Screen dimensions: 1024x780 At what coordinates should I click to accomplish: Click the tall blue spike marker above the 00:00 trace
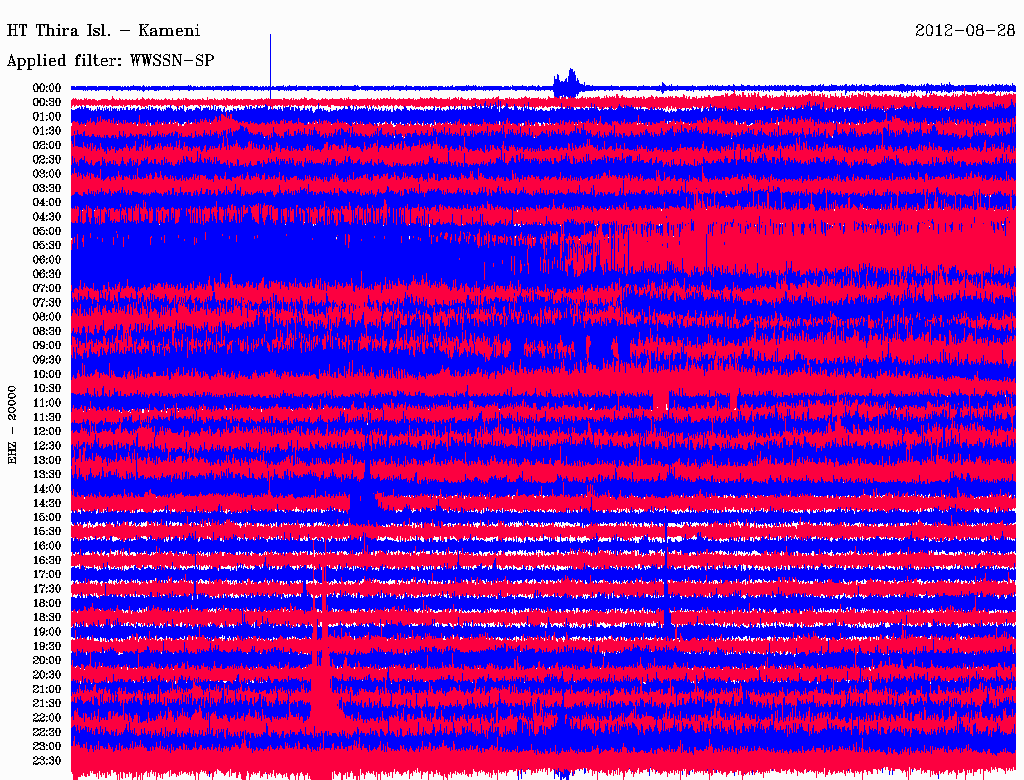(270, 65)
